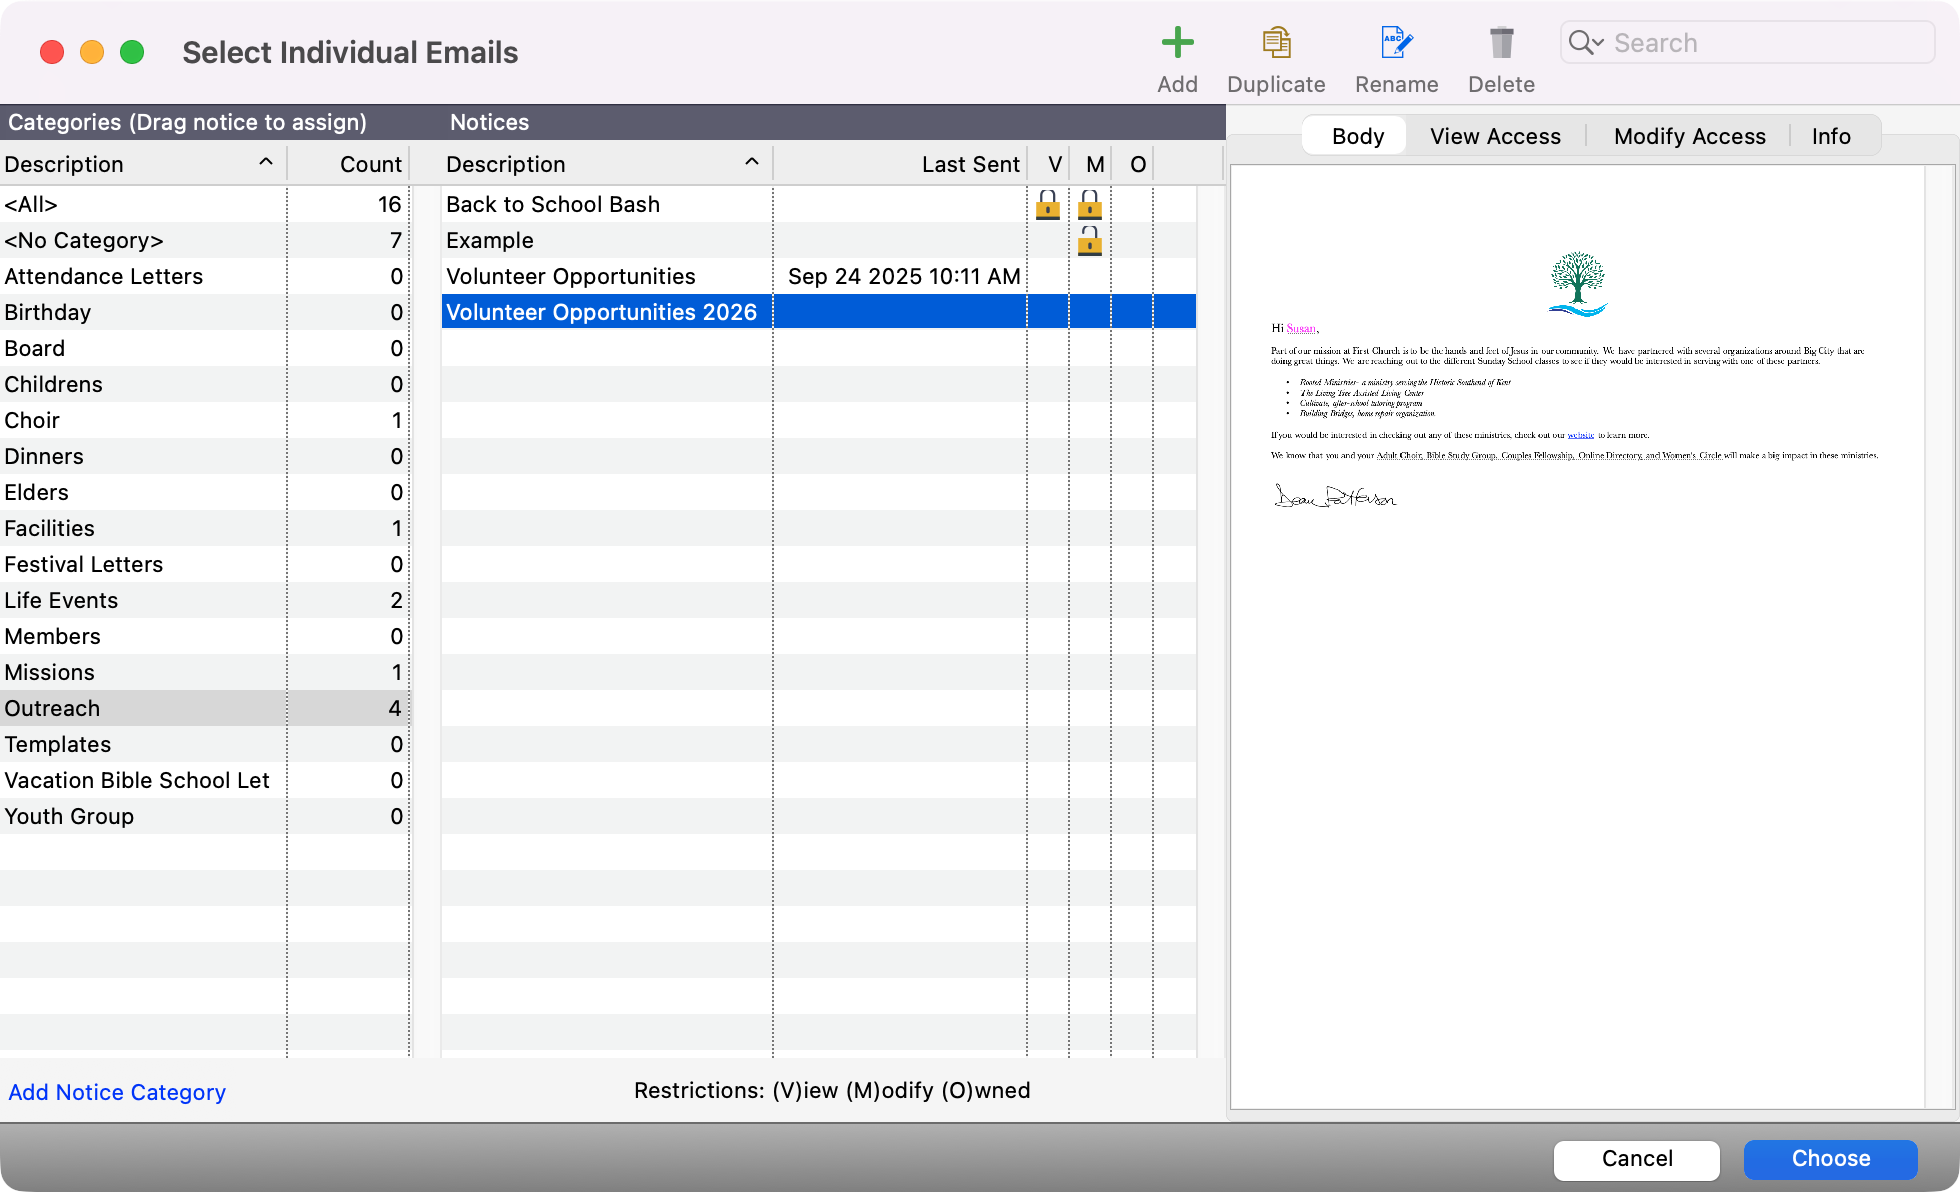
Task: Click the Add Notice Category link
Action: (117, 1092)
